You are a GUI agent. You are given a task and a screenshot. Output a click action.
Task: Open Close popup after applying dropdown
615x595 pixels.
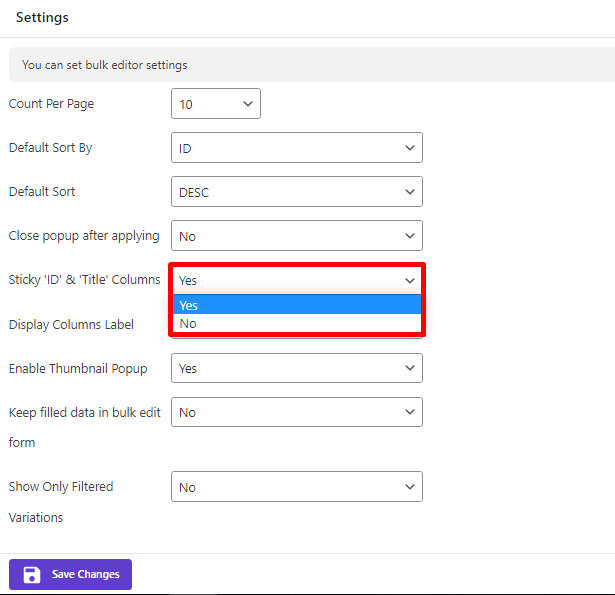[x=297, y=236]
